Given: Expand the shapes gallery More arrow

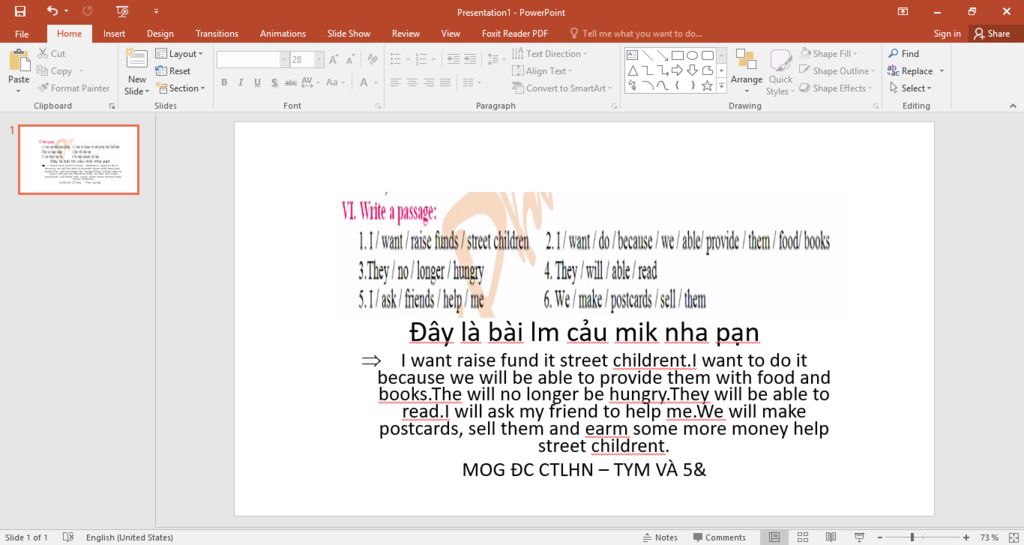Looking at the screenshot, I should 722,86.
